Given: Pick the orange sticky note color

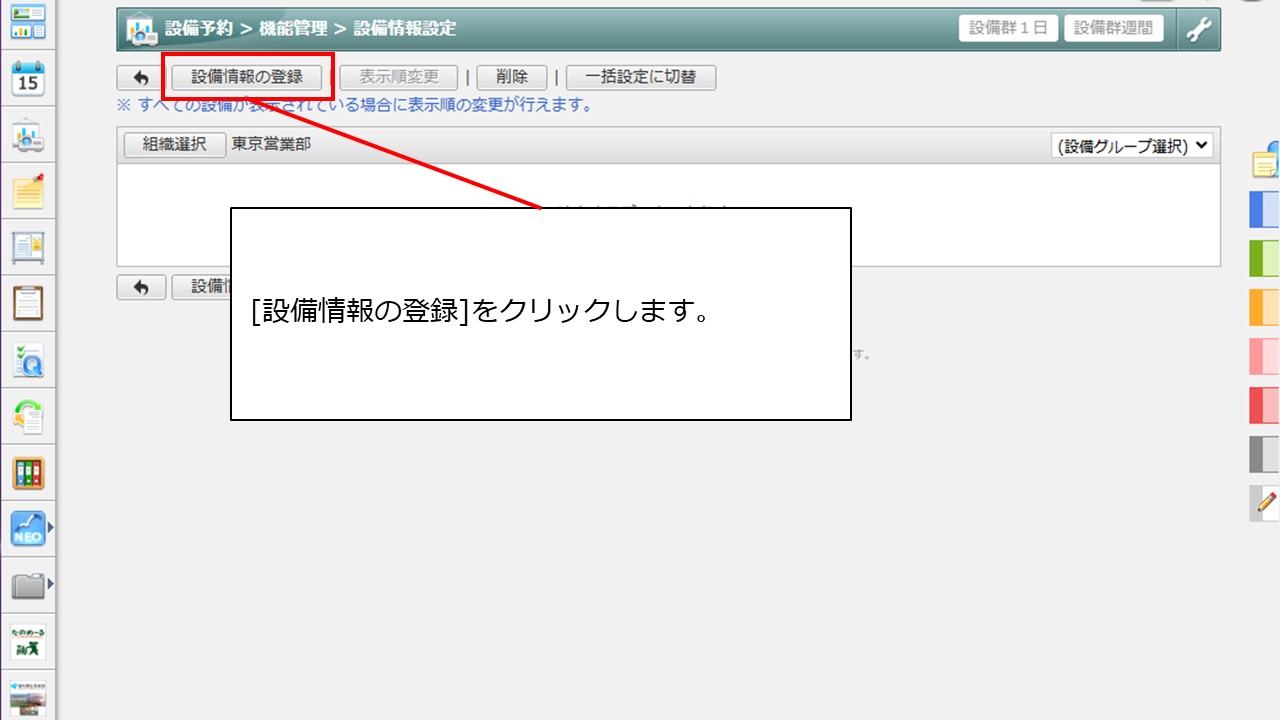Looking at the screenshot, I should (x=1265, y=307).
